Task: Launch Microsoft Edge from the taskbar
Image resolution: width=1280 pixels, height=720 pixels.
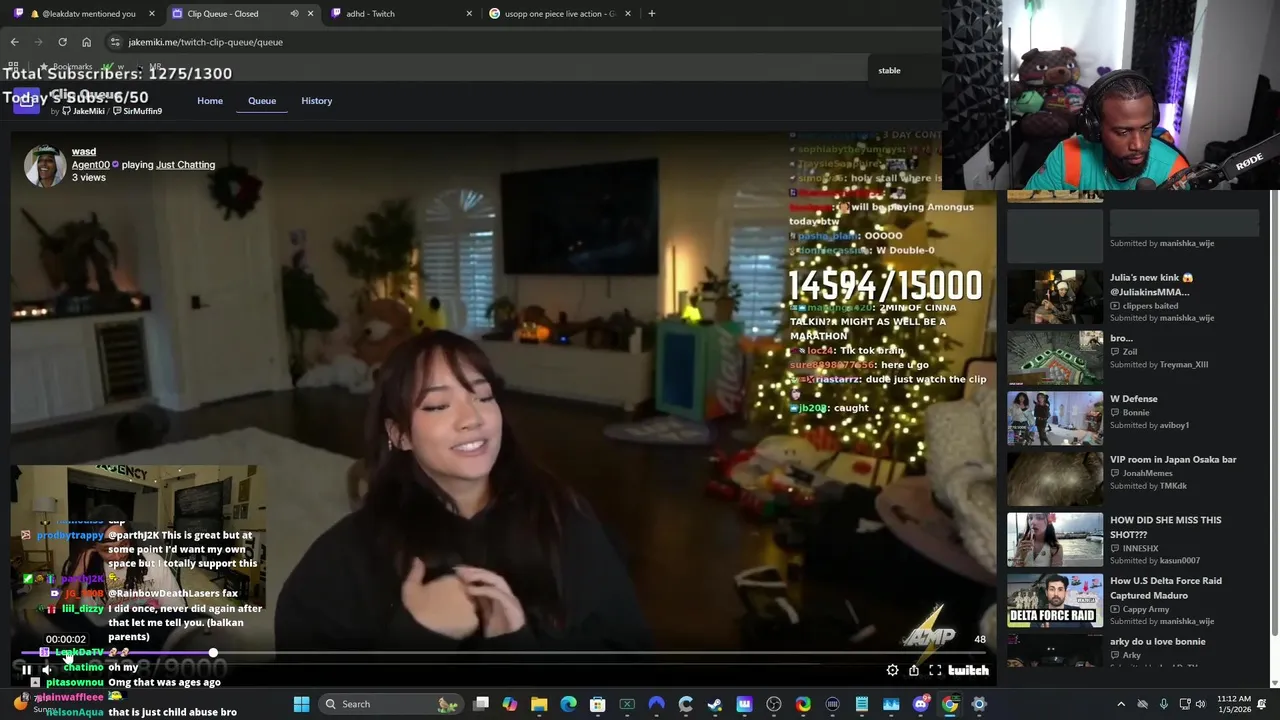Action: pyautogui.click(x=568, y=704)
